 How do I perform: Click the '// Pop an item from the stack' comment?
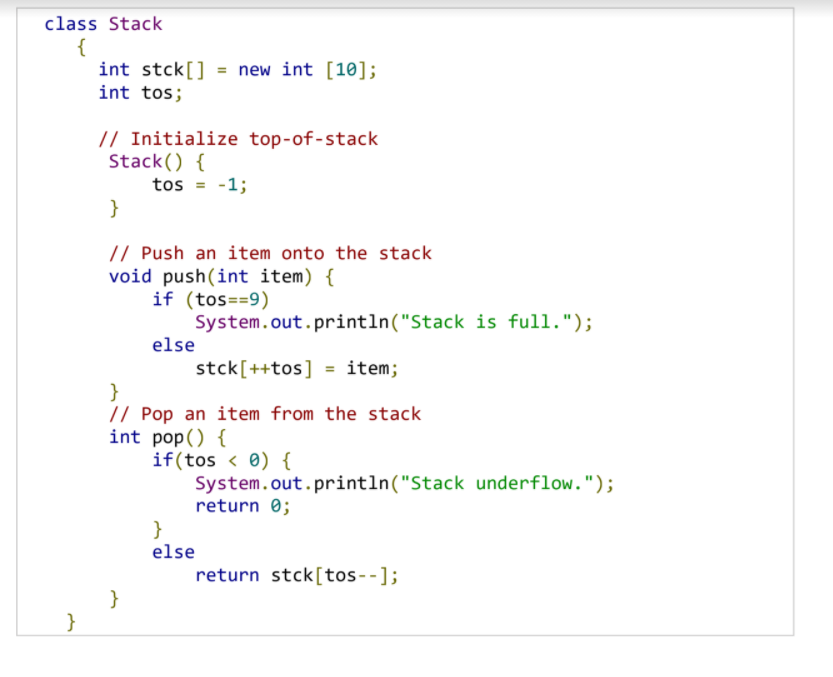point(265,414)
